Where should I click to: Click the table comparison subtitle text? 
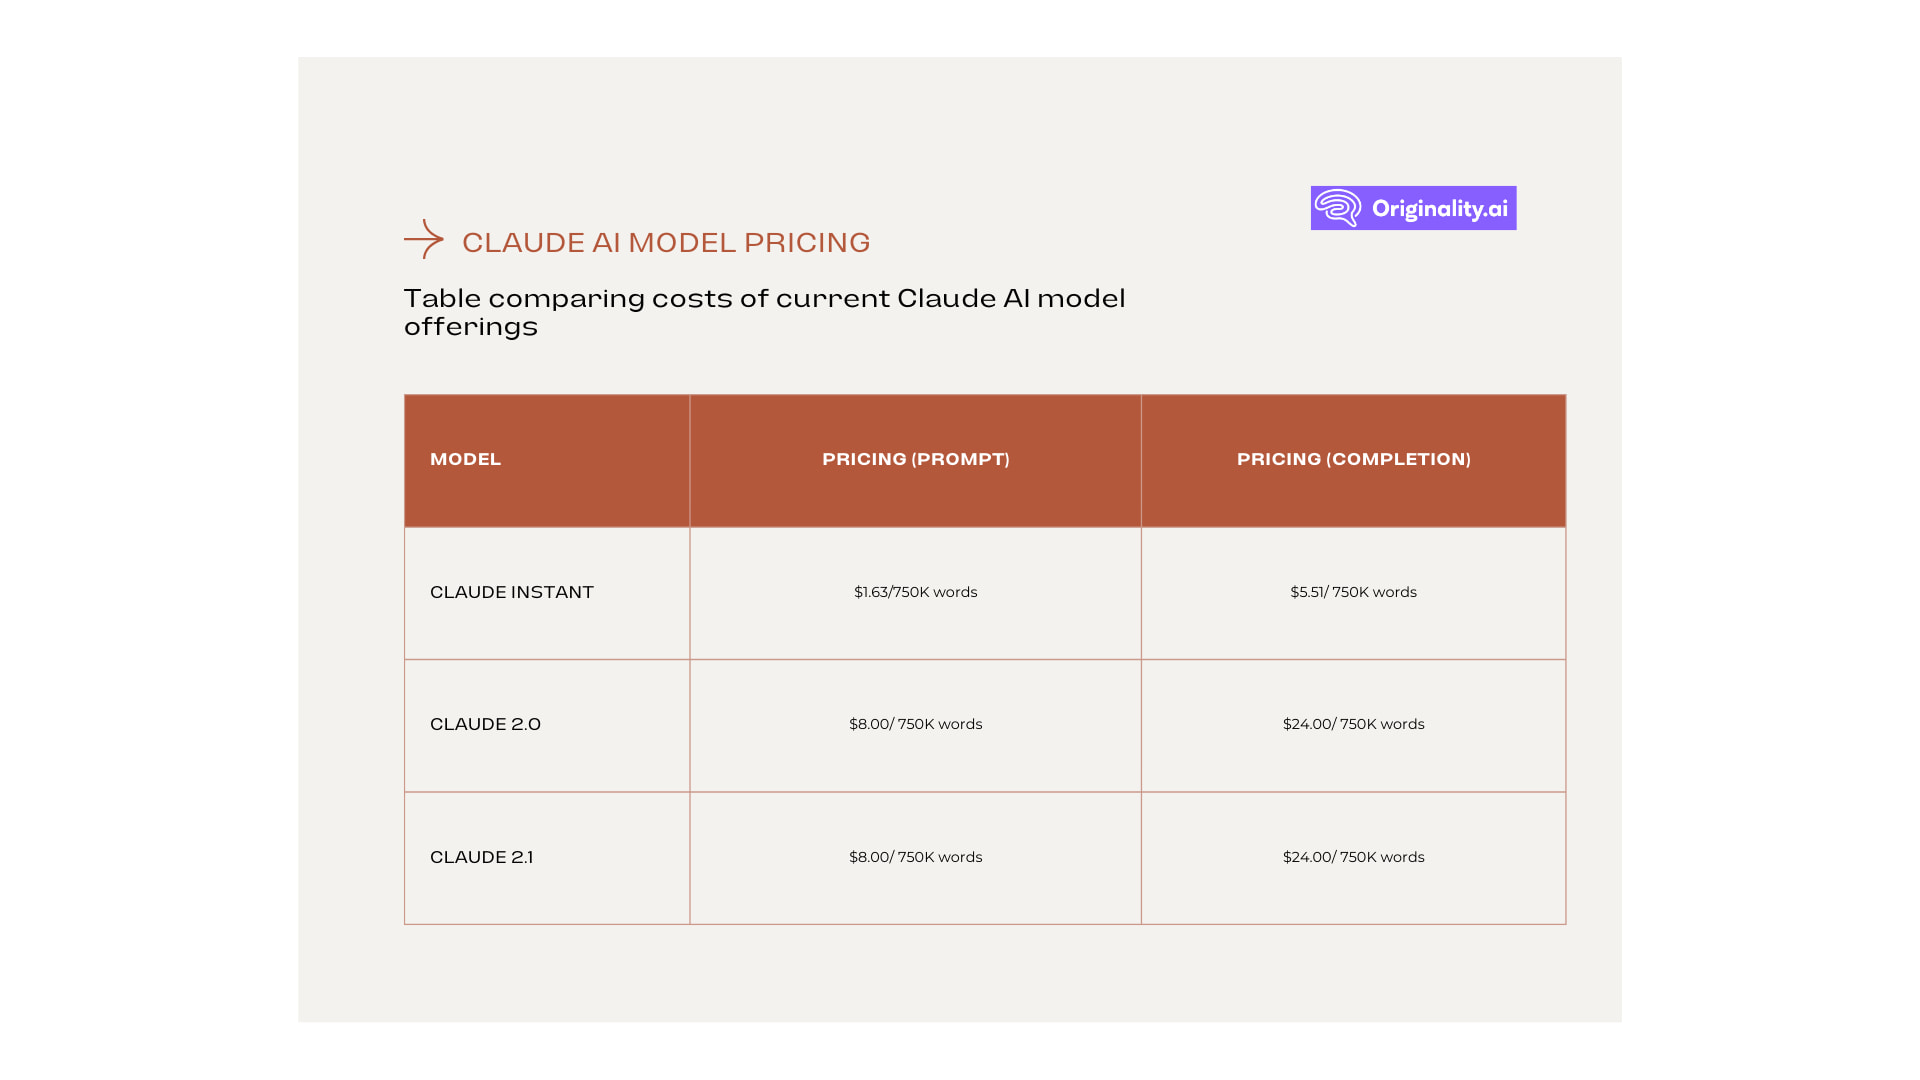coord(764,311)
